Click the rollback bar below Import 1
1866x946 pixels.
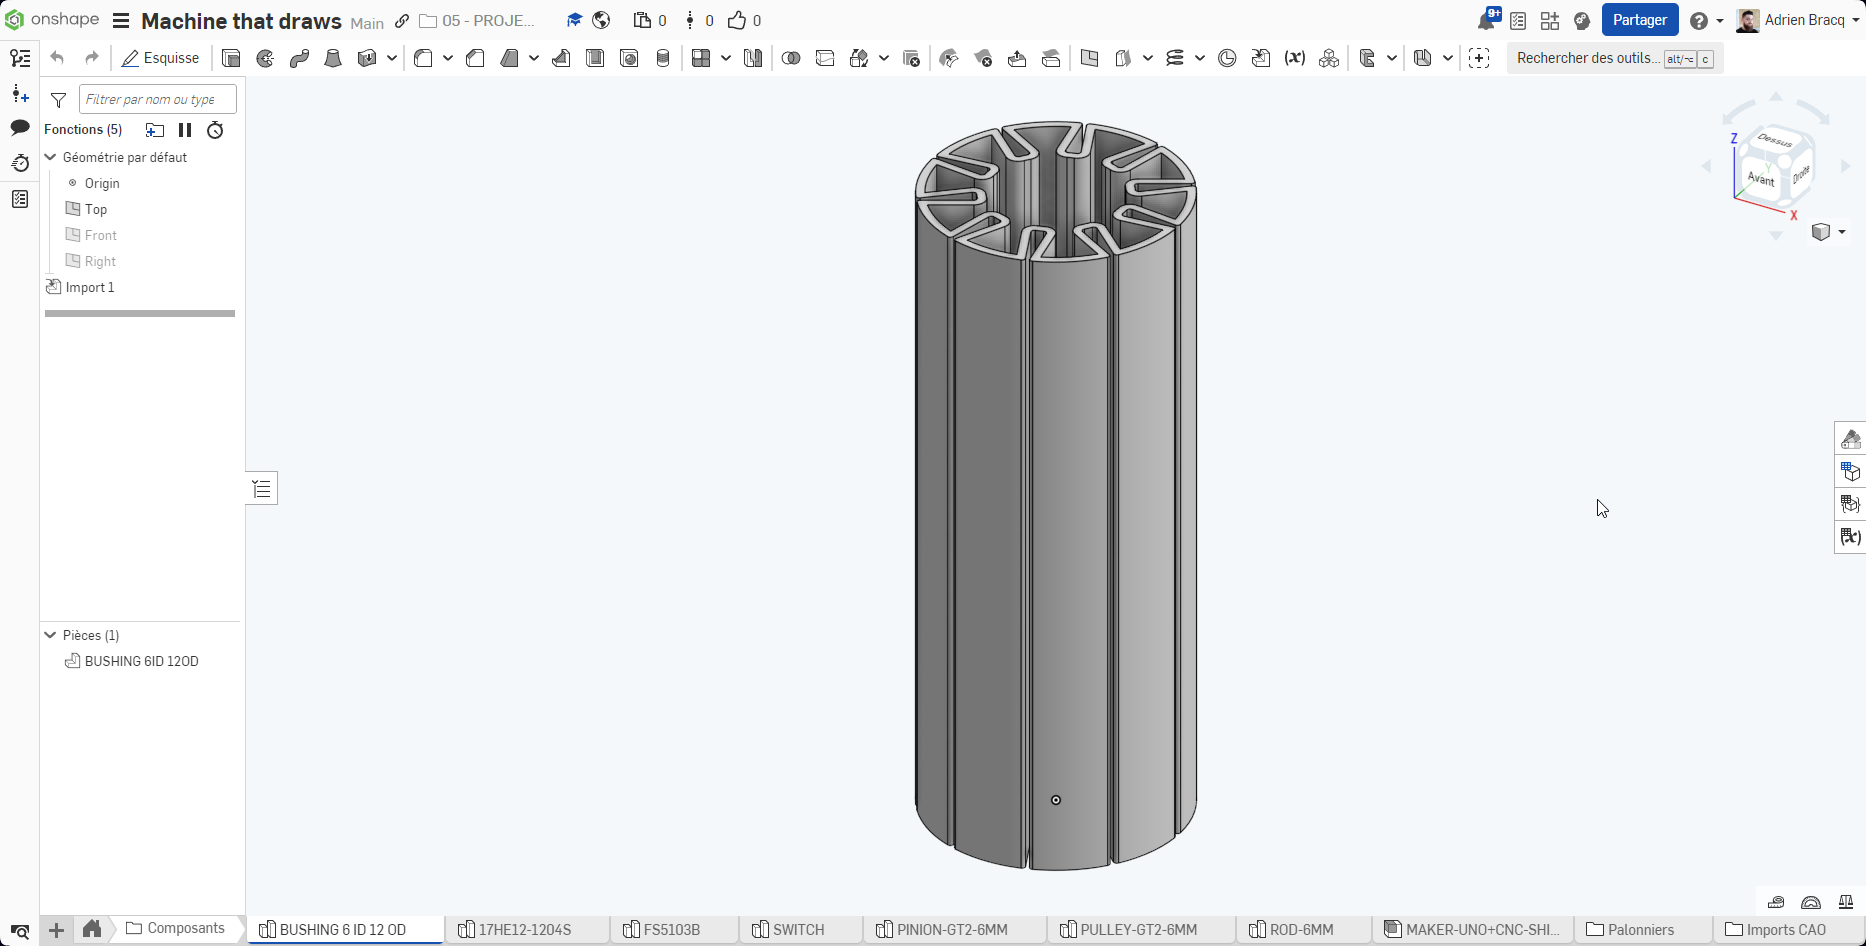(140, 314)
